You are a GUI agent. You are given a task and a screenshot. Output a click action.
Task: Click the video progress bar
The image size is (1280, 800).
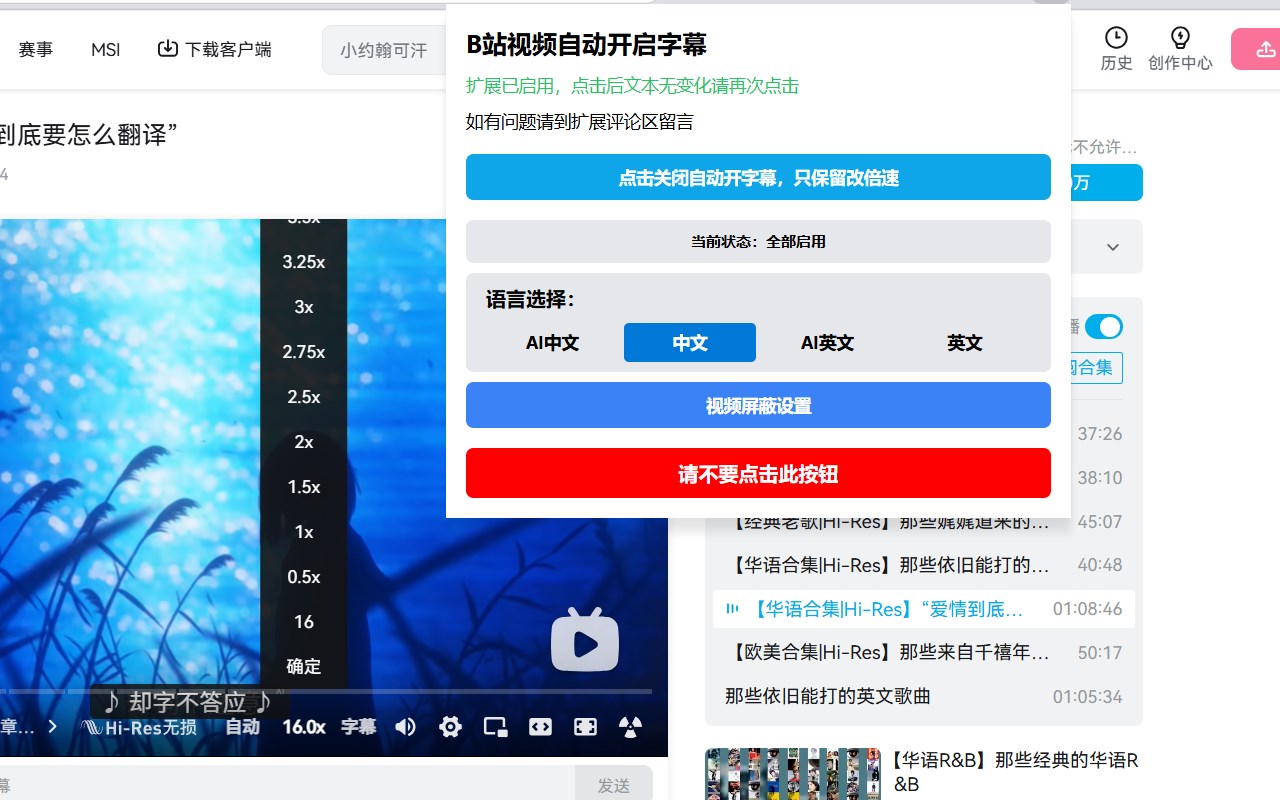[326, 691]
